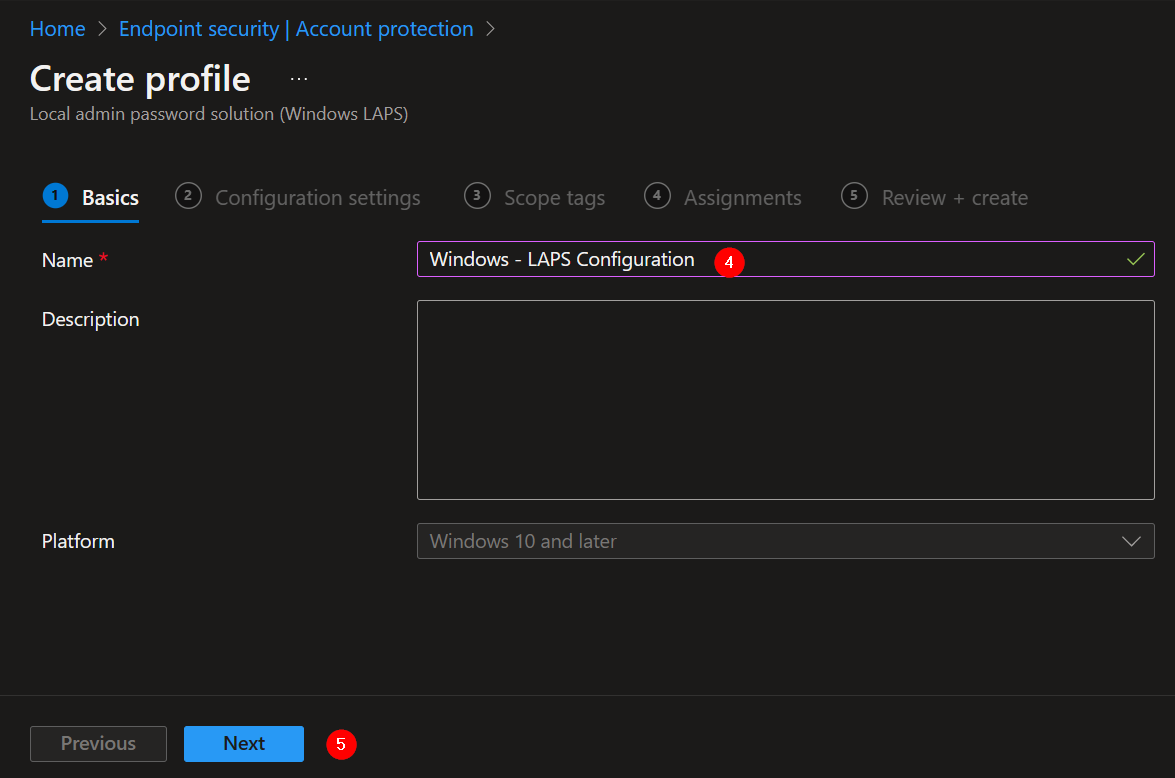The width and height of the screenshot is (1175, 778).
Task: Navigate to Home via the breadcrumb
Action: coord(57,29)
